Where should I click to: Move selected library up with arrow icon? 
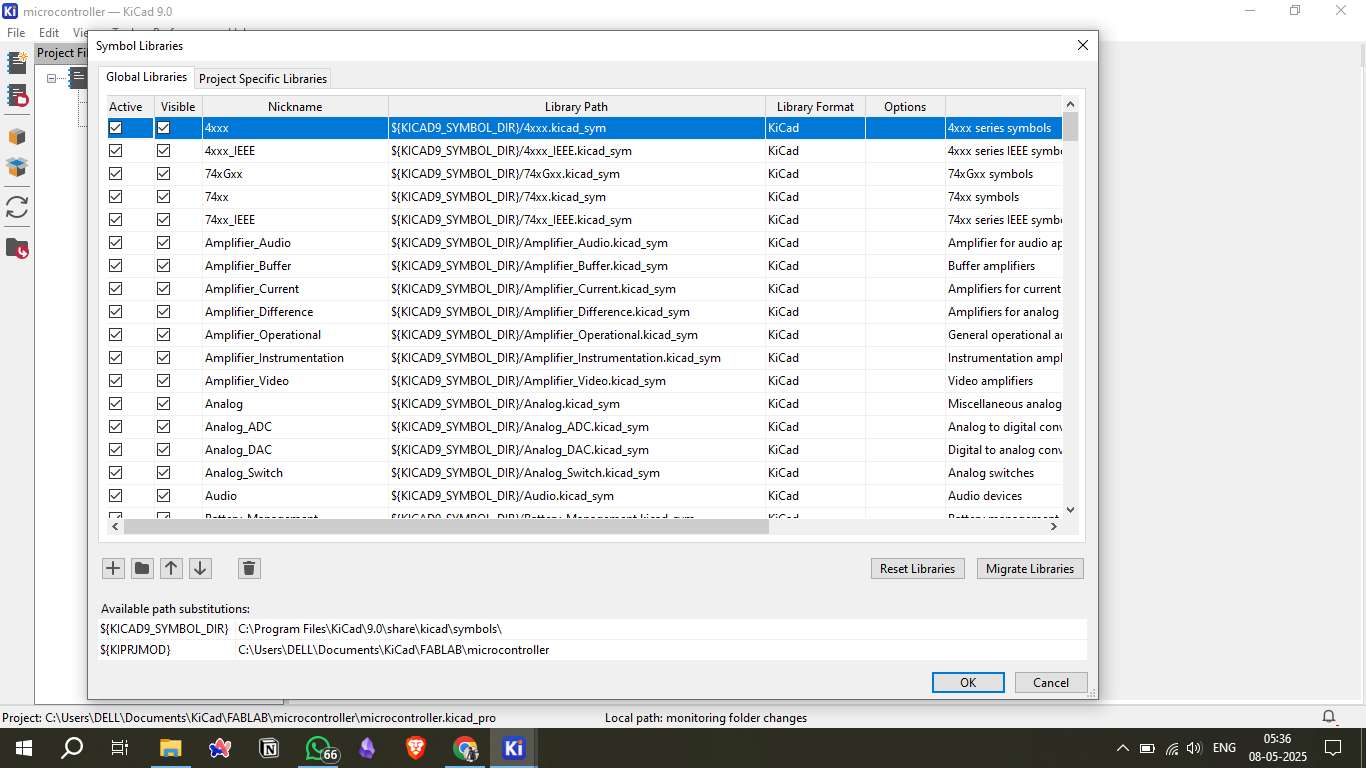171,568
